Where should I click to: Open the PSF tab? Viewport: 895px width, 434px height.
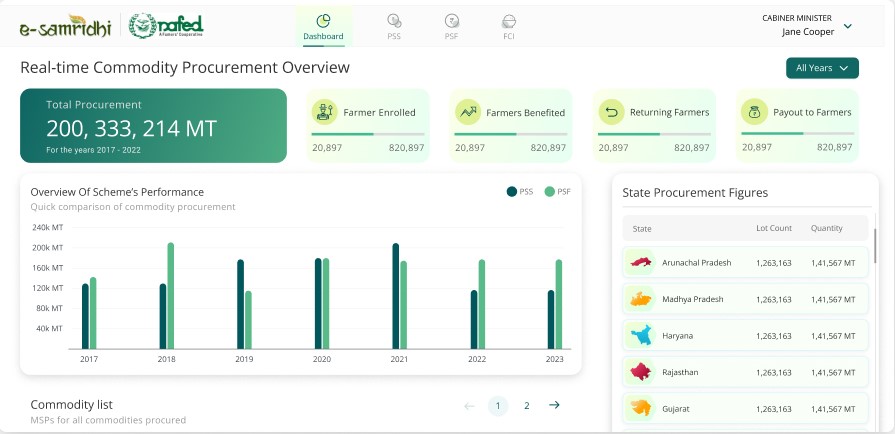point(452,26)
